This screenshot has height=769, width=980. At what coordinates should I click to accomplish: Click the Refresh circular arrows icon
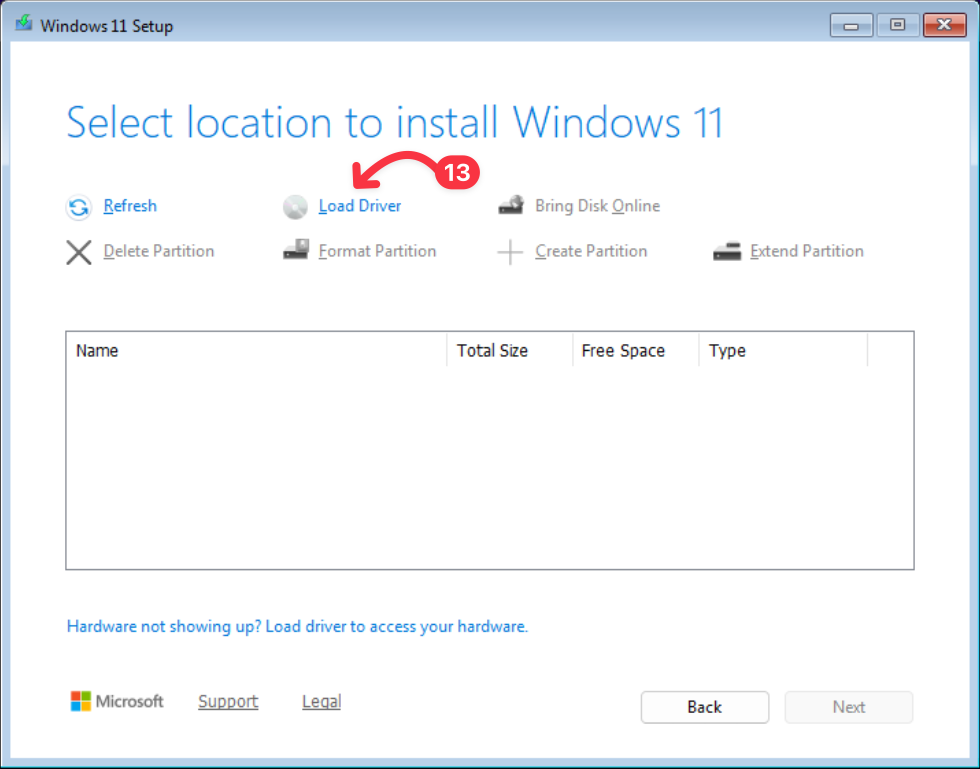(x=79, y=207)
